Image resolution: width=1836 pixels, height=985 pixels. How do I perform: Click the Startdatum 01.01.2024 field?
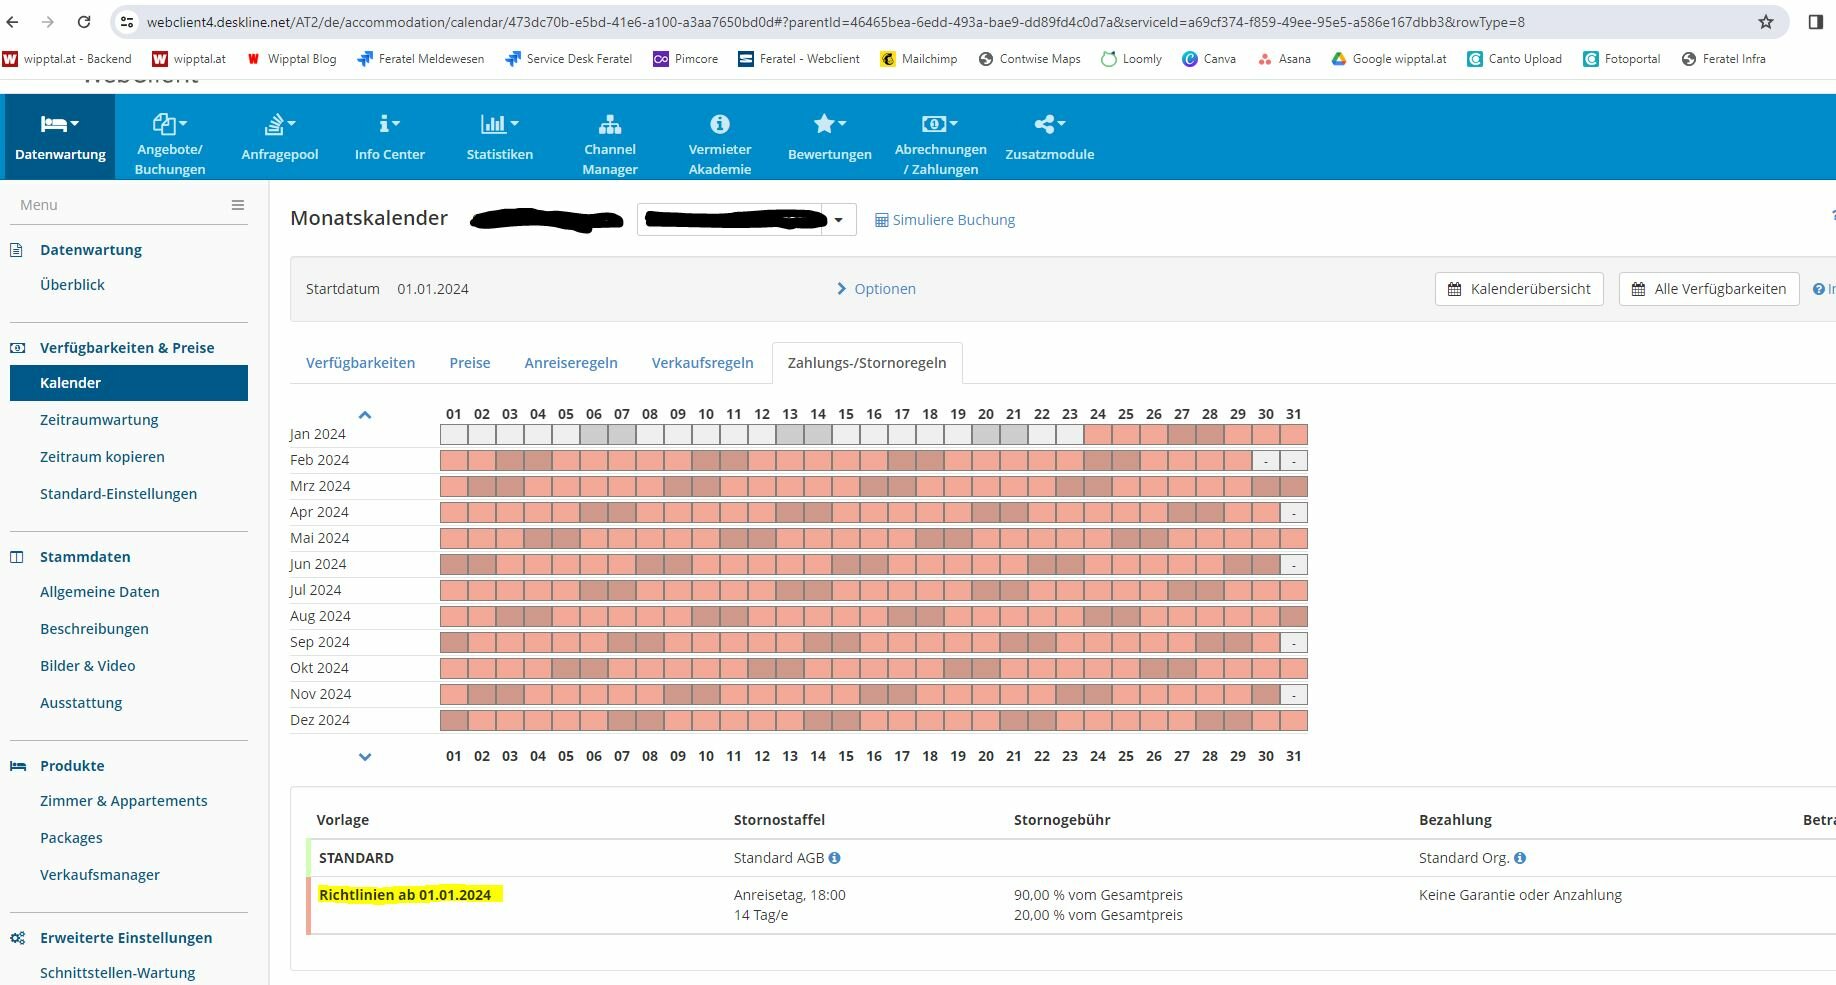point(433,289)
